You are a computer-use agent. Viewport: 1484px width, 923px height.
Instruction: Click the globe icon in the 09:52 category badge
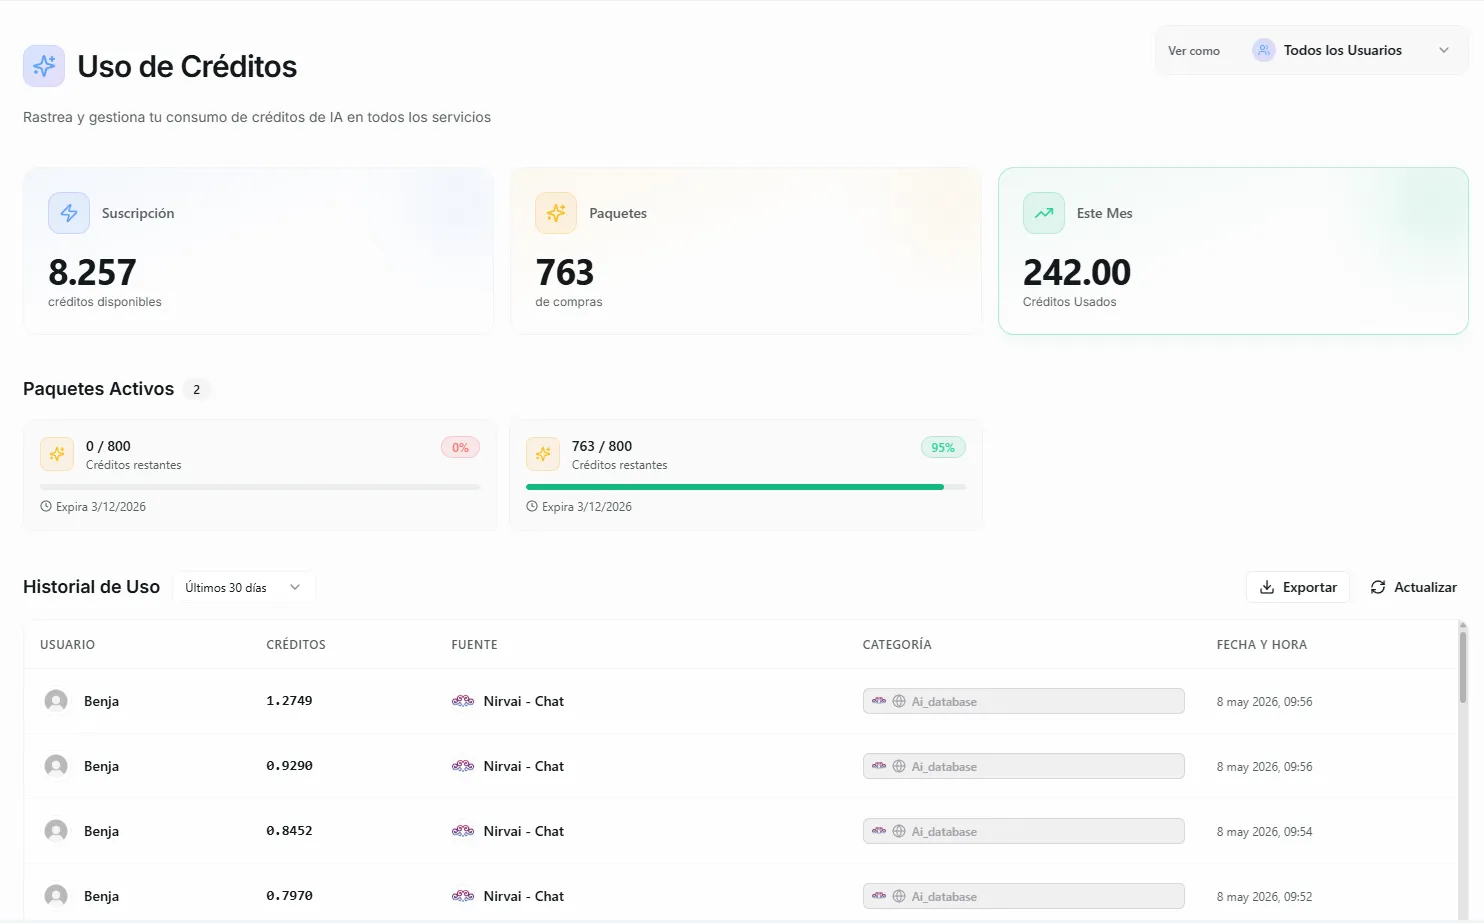pos(899,896)
